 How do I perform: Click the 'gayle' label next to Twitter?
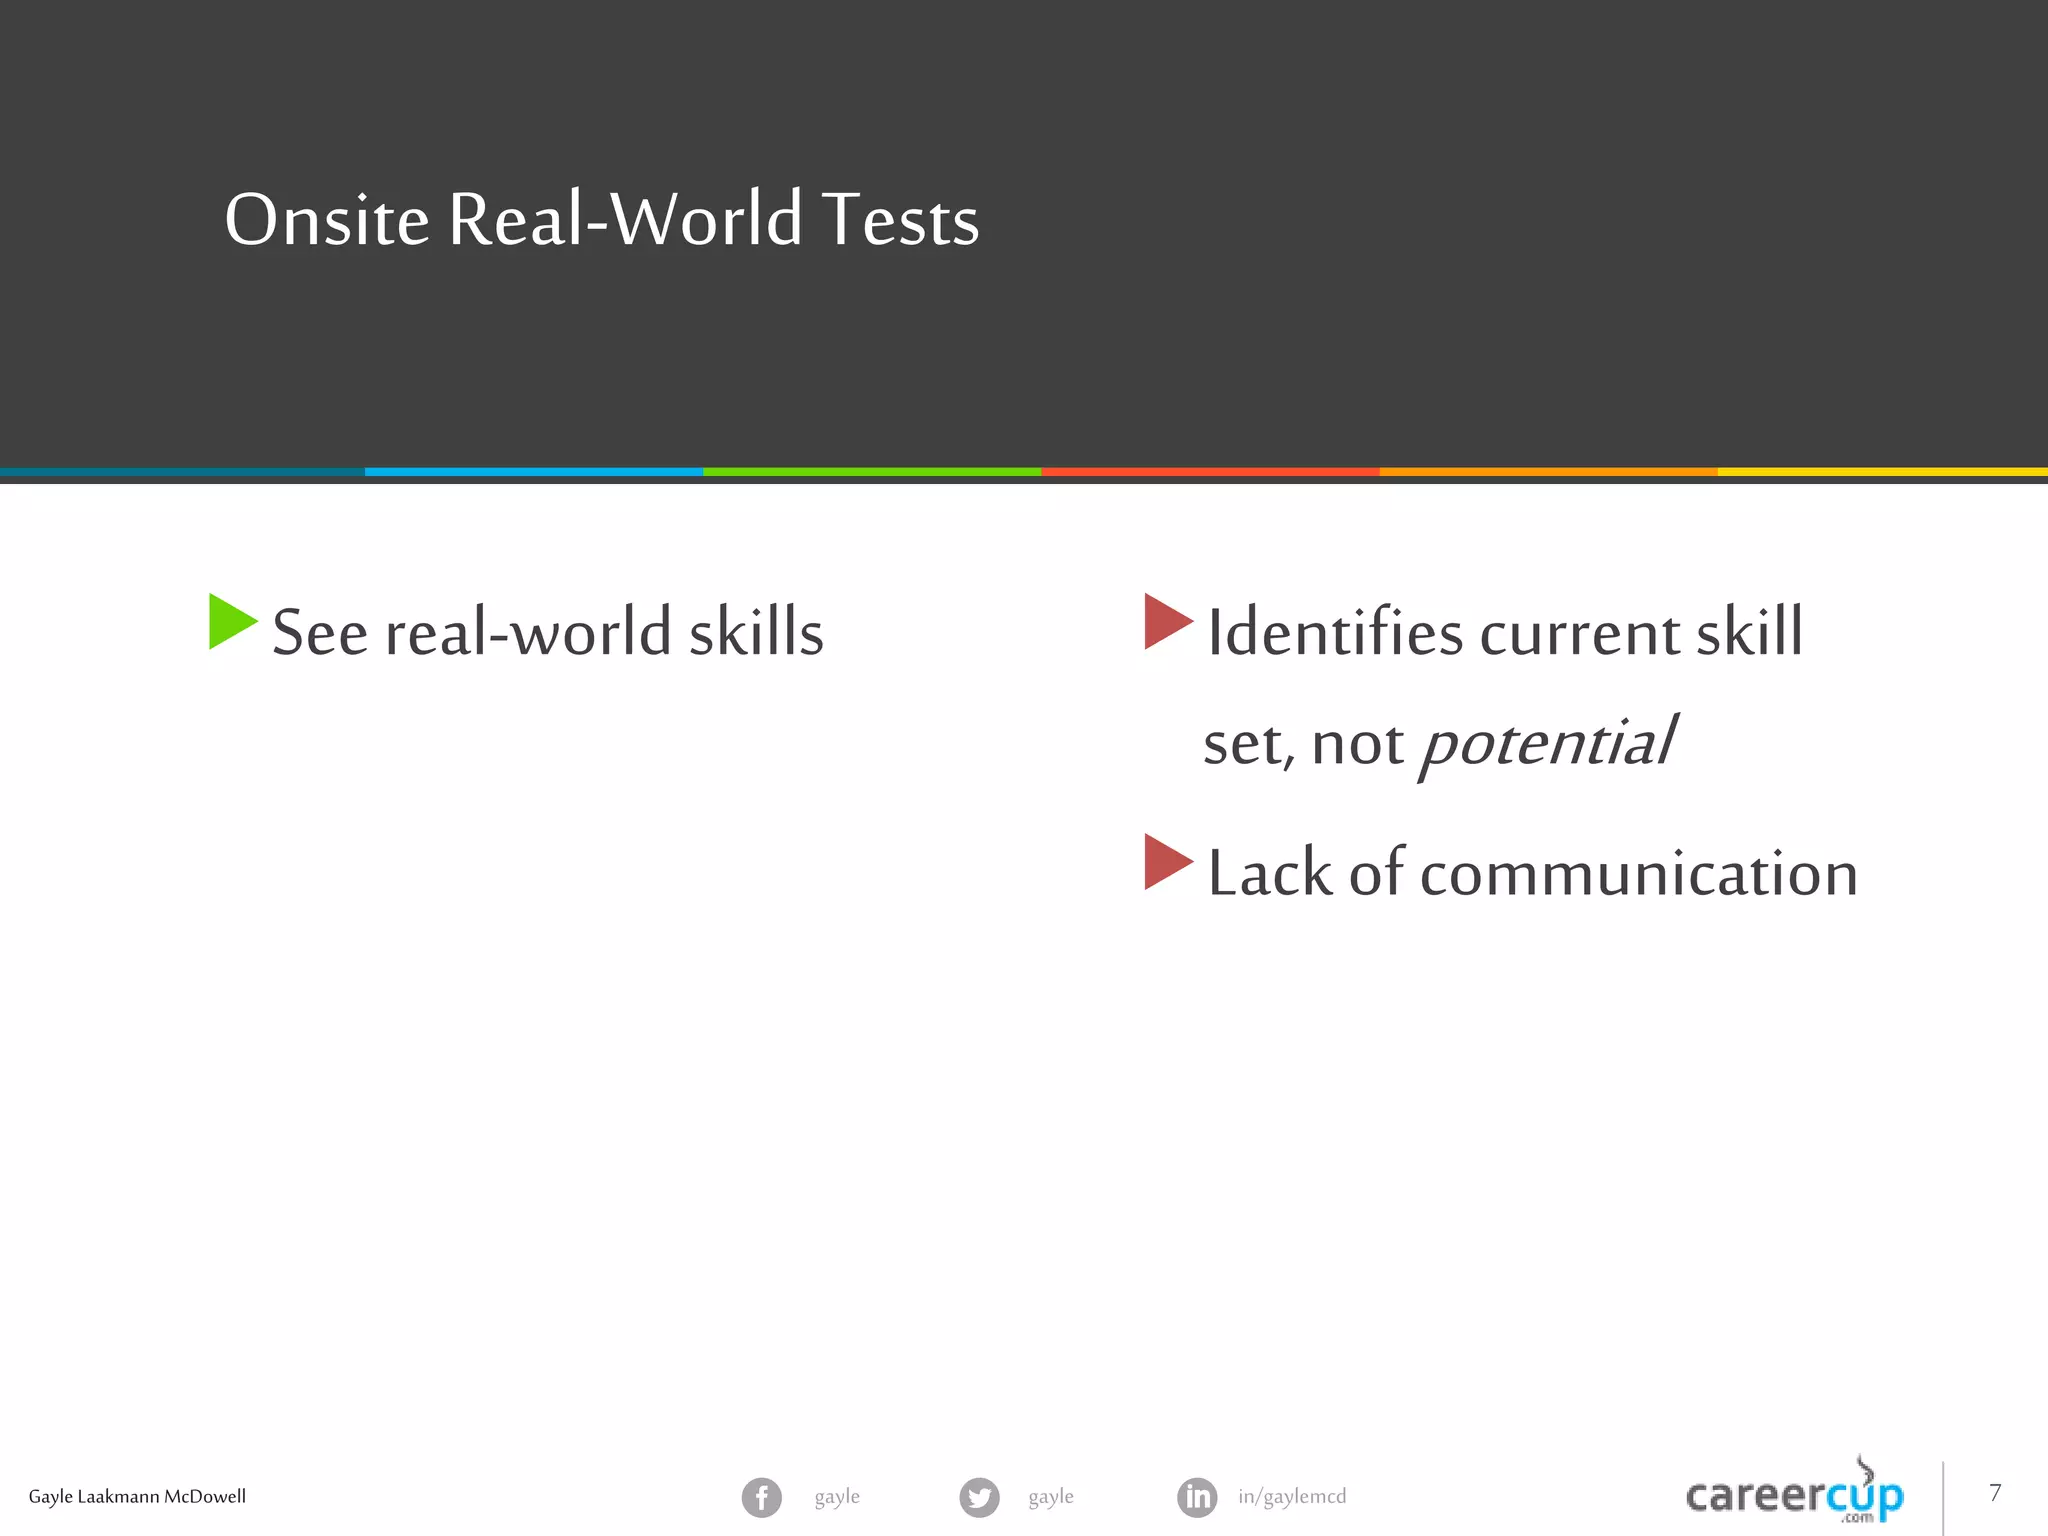pos(1051,1497)
